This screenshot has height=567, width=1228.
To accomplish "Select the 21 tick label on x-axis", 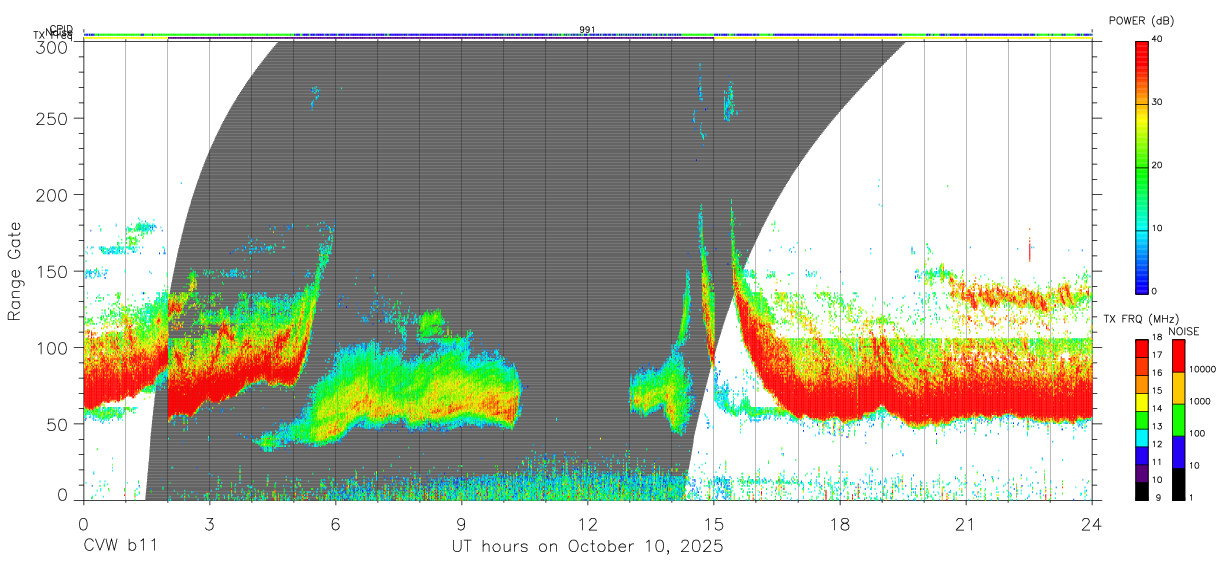I will [x=966, y=524].
